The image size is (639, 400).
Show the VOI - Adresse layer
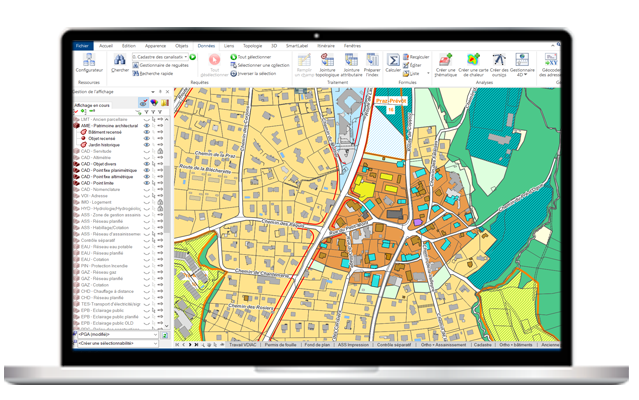(x=147, y=196)
